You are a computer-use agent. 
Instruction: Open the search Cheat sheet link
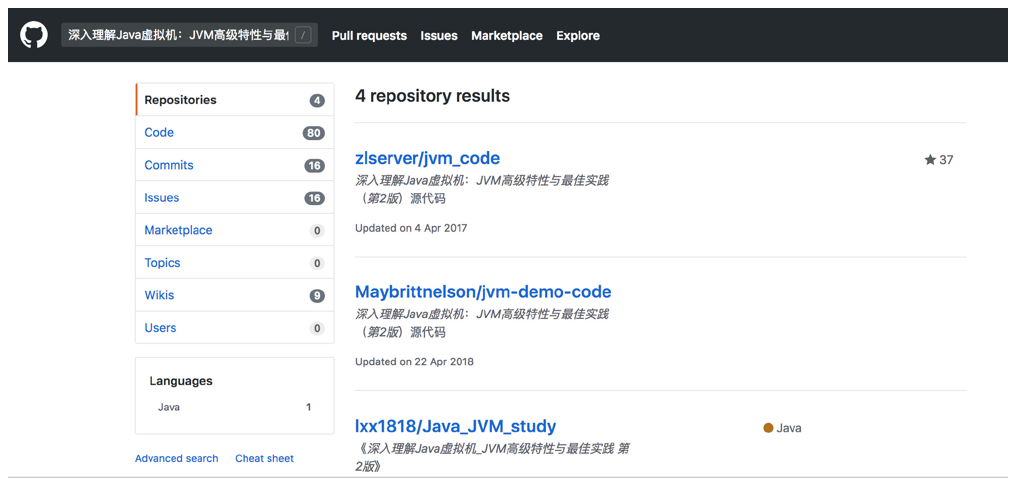tap(264, 458)
